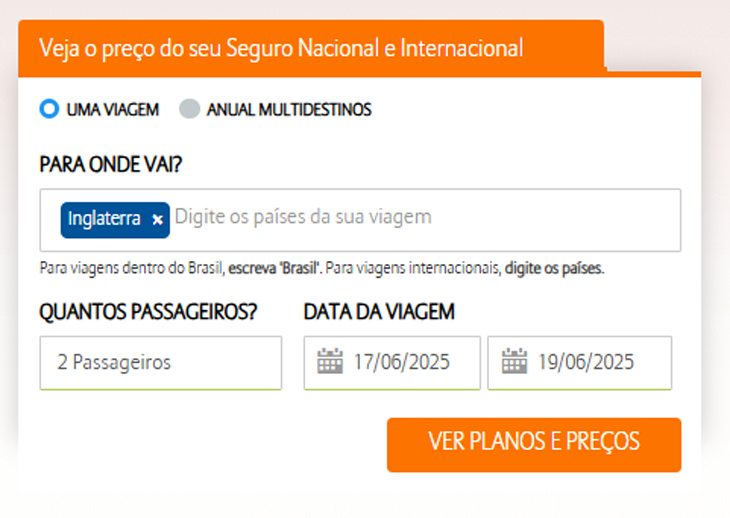The width and height of the screenshot is (730, 518).
Task: Open calendar icon beside 19/06/2025
Action: click(x=514, y=361)
